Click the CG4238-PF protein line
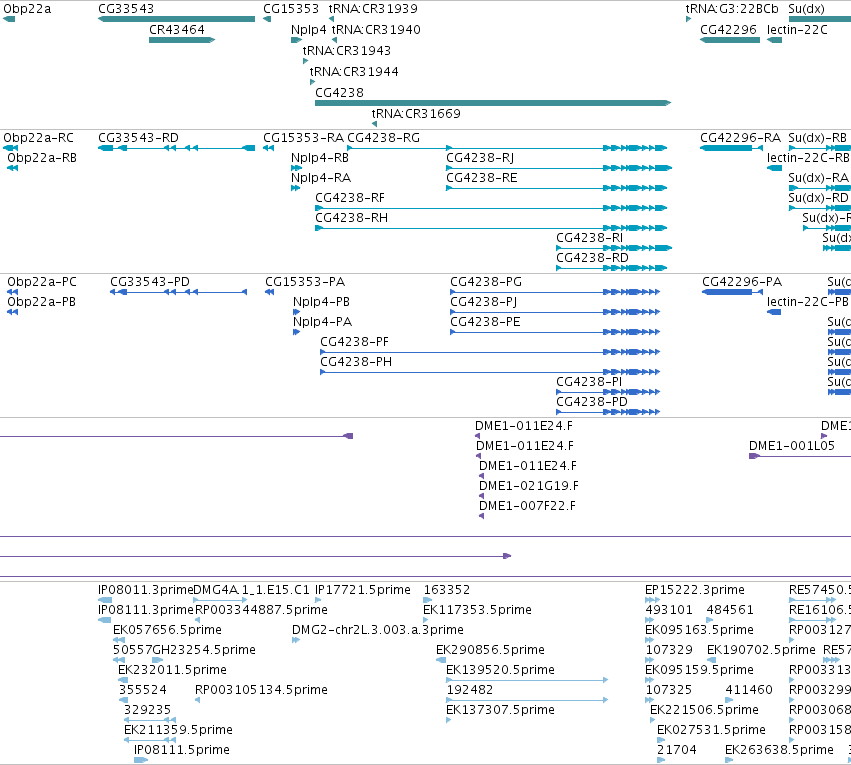Screen dimensions: 851x765 click(x=490, y=352)
